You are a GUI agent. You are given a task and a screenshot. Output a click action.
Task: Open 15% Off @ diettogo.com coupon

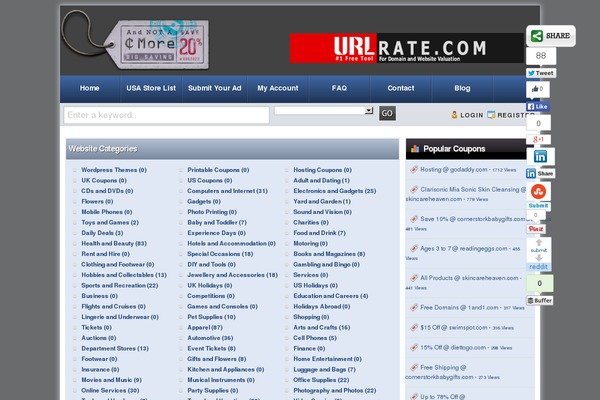click(453, 348)
